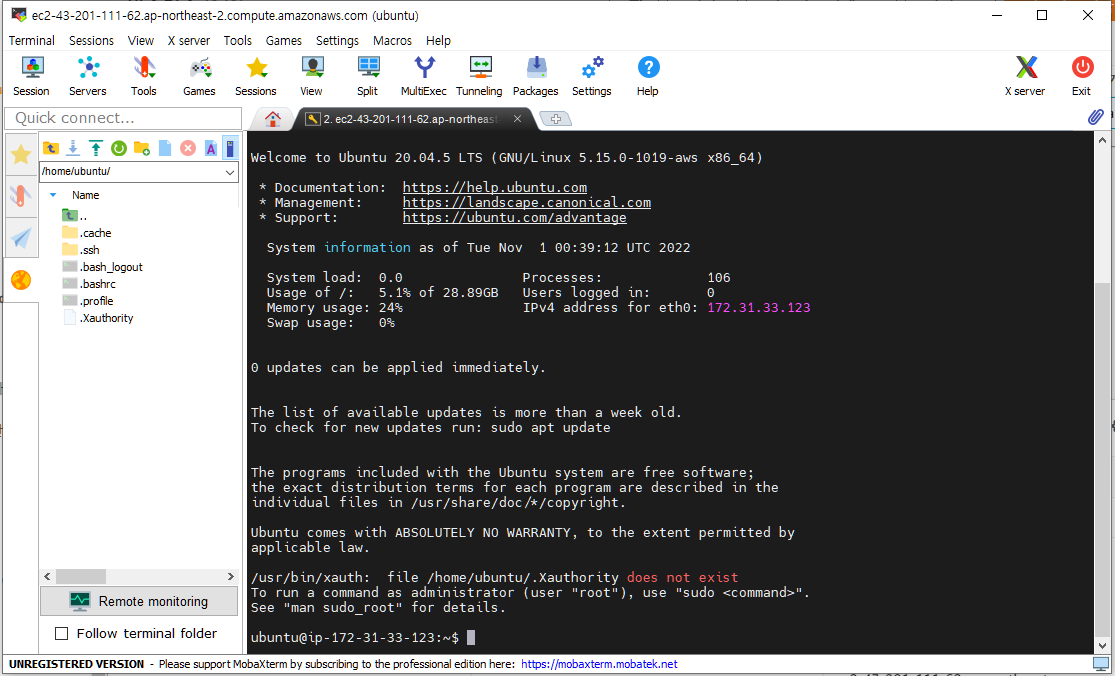Open the landscape.canonical.com link
This screenshot has height=676, width=1115.
coord(527,203)
